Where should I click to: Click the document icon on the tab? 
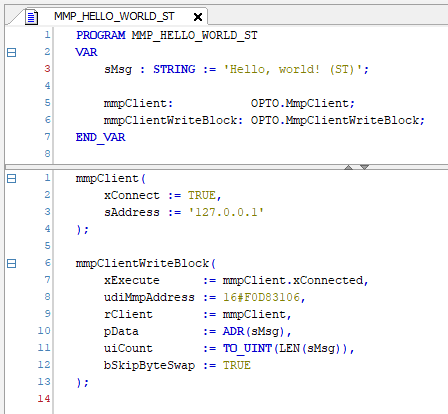(31, 17)
